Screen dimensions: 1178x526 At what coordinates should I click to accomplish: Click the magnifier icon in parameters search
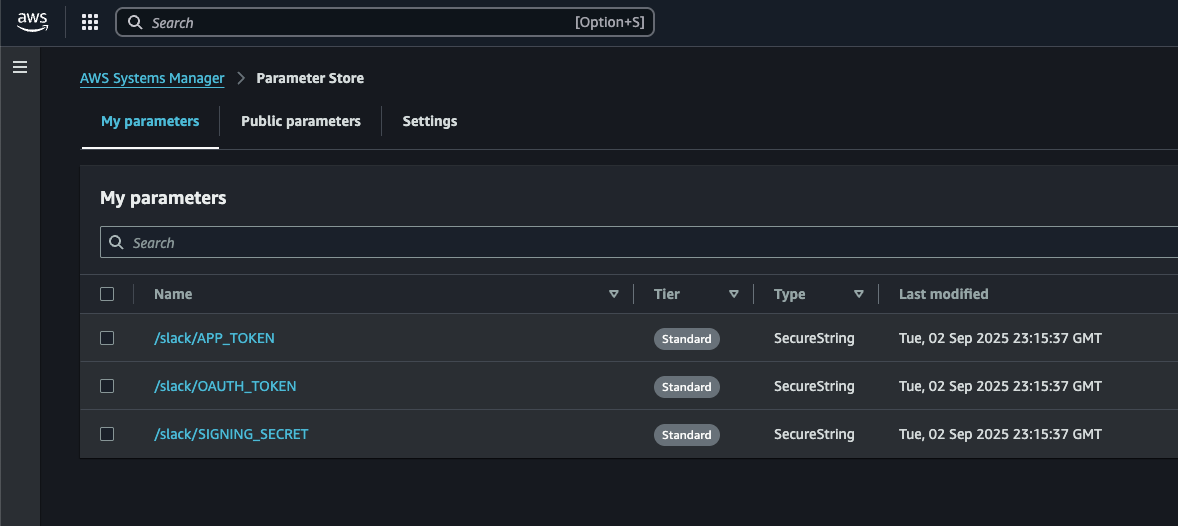point(116,242)
